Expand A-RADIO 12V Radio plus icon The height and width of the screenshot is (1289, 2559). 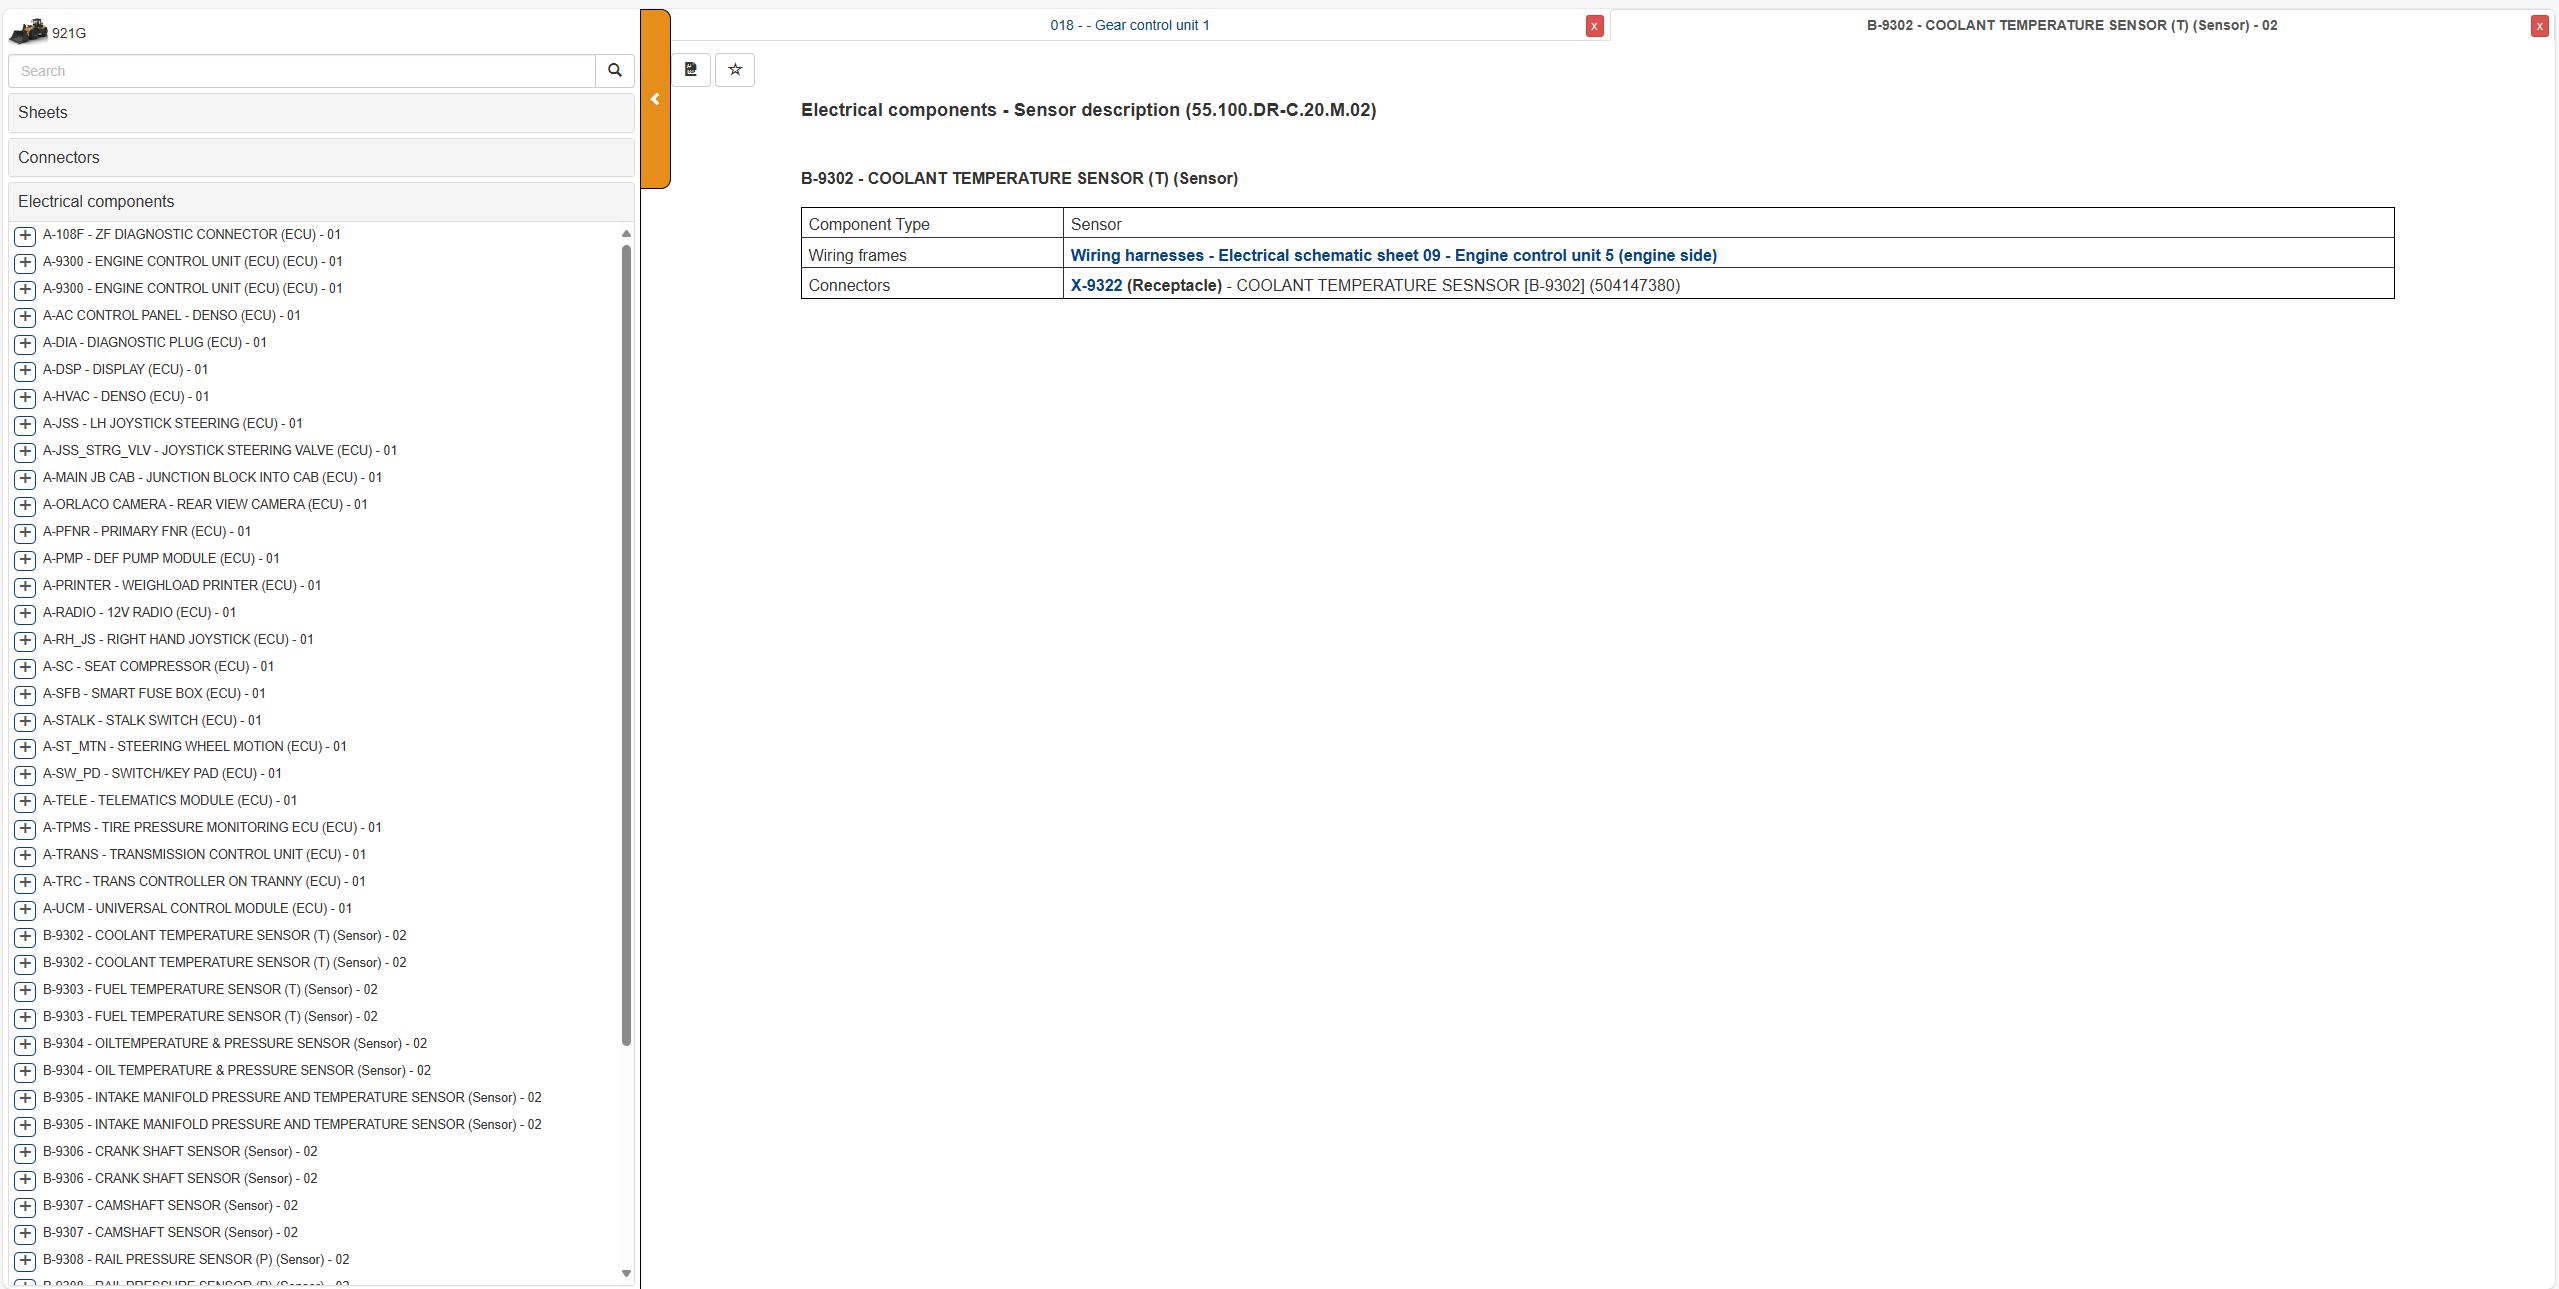click(x=25, y=613)
